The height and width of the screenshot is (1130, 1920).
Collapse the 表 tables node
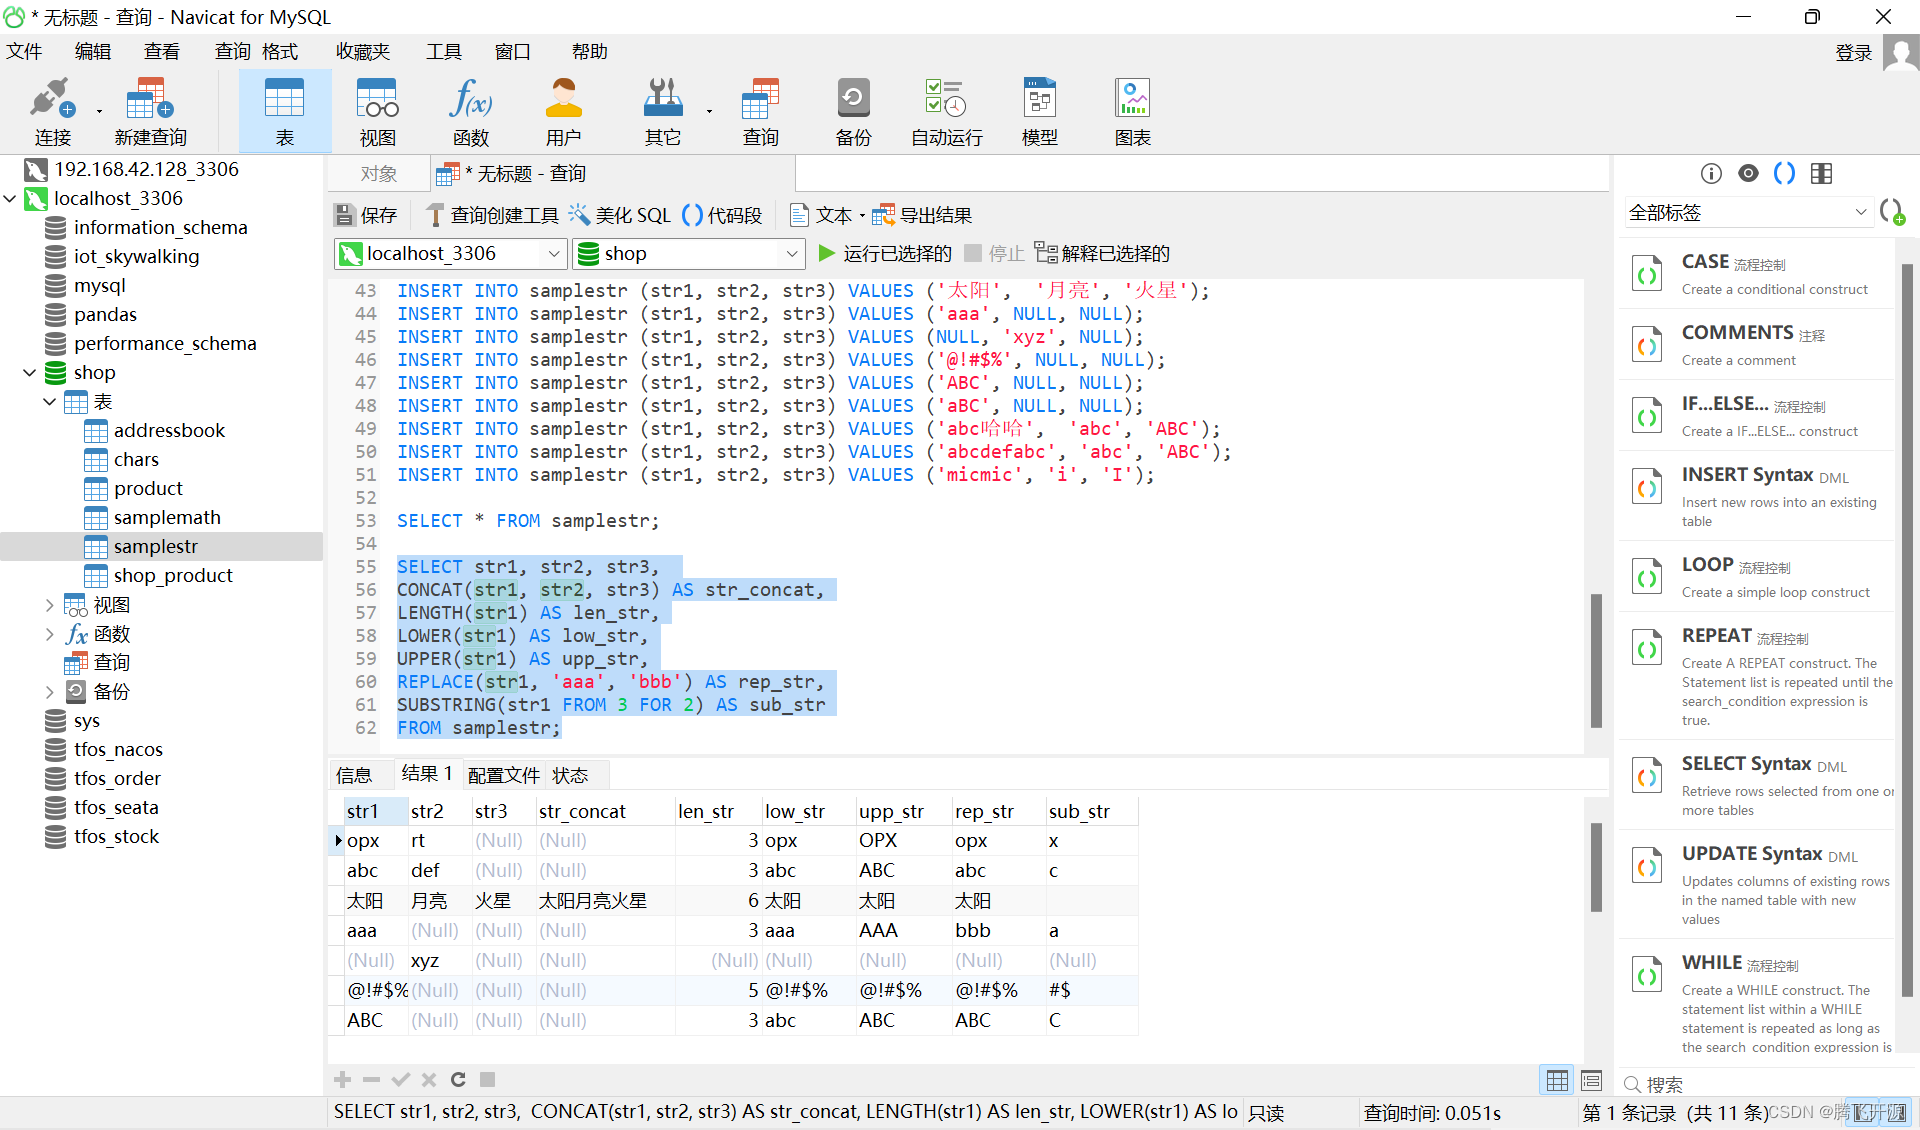[x=50, y=402]
